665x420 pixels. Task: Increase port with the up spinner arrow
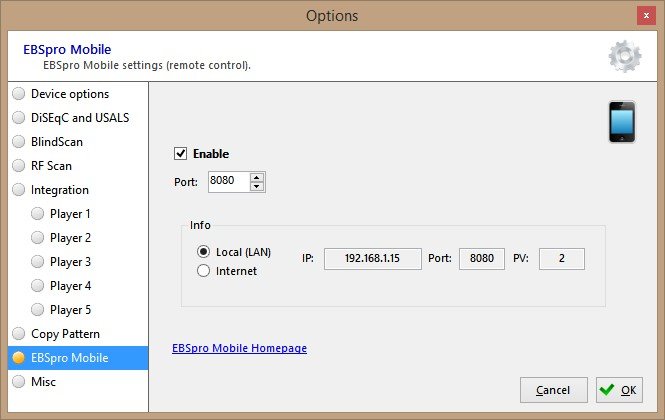pyautogui.click(x=257, y=177)
